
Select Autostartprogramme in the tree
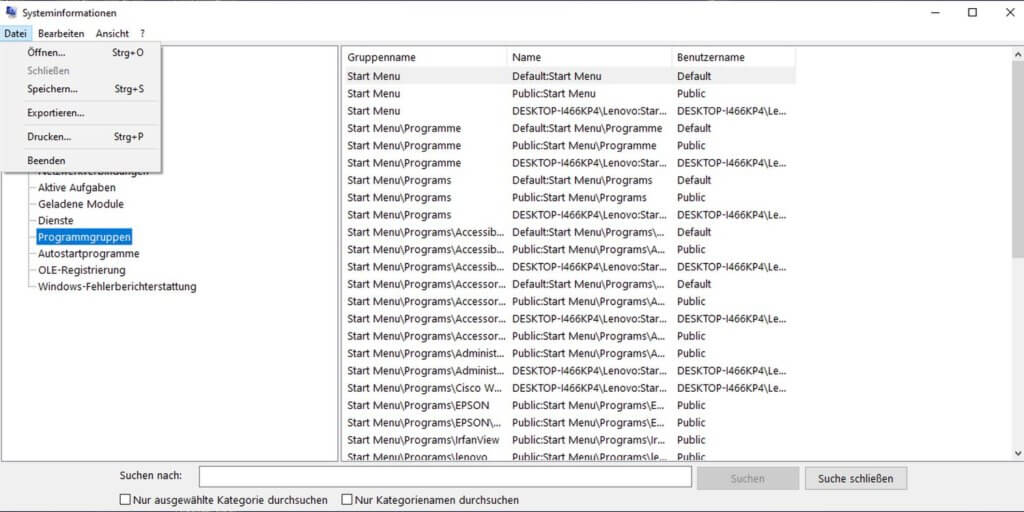tap(88, 253)
